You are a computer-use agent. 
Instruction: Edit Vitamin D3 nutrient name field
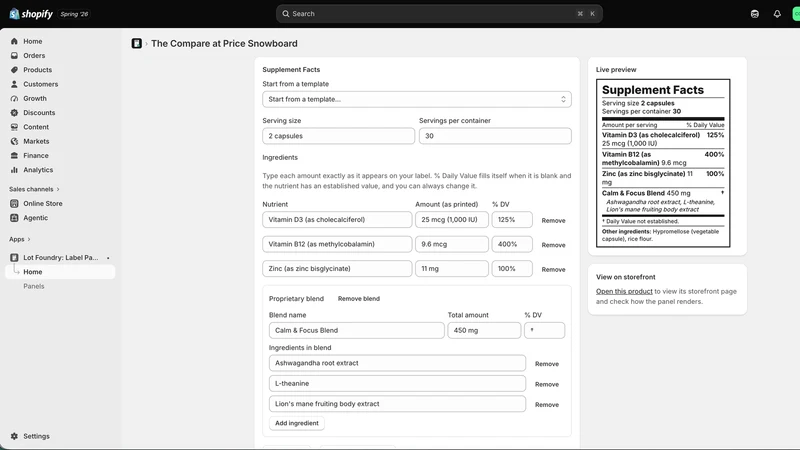[337, 220]
